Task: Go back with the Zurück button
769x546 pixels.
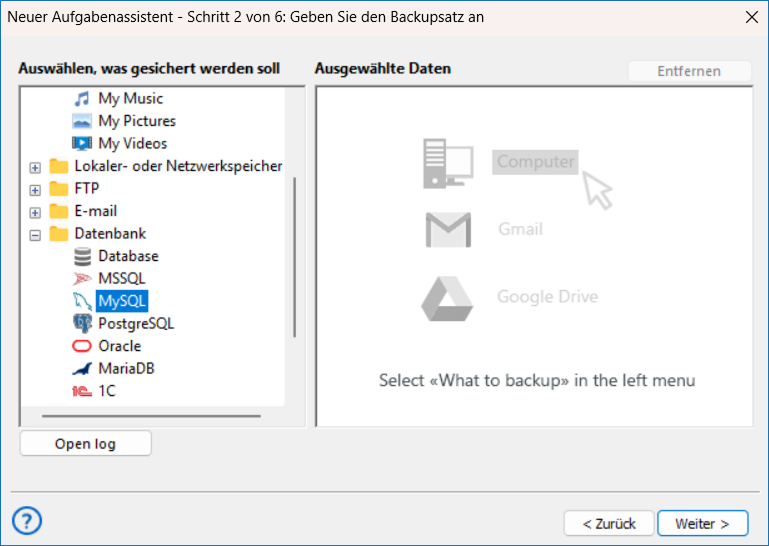Action: pyautogui.click(x=609, y=523)
